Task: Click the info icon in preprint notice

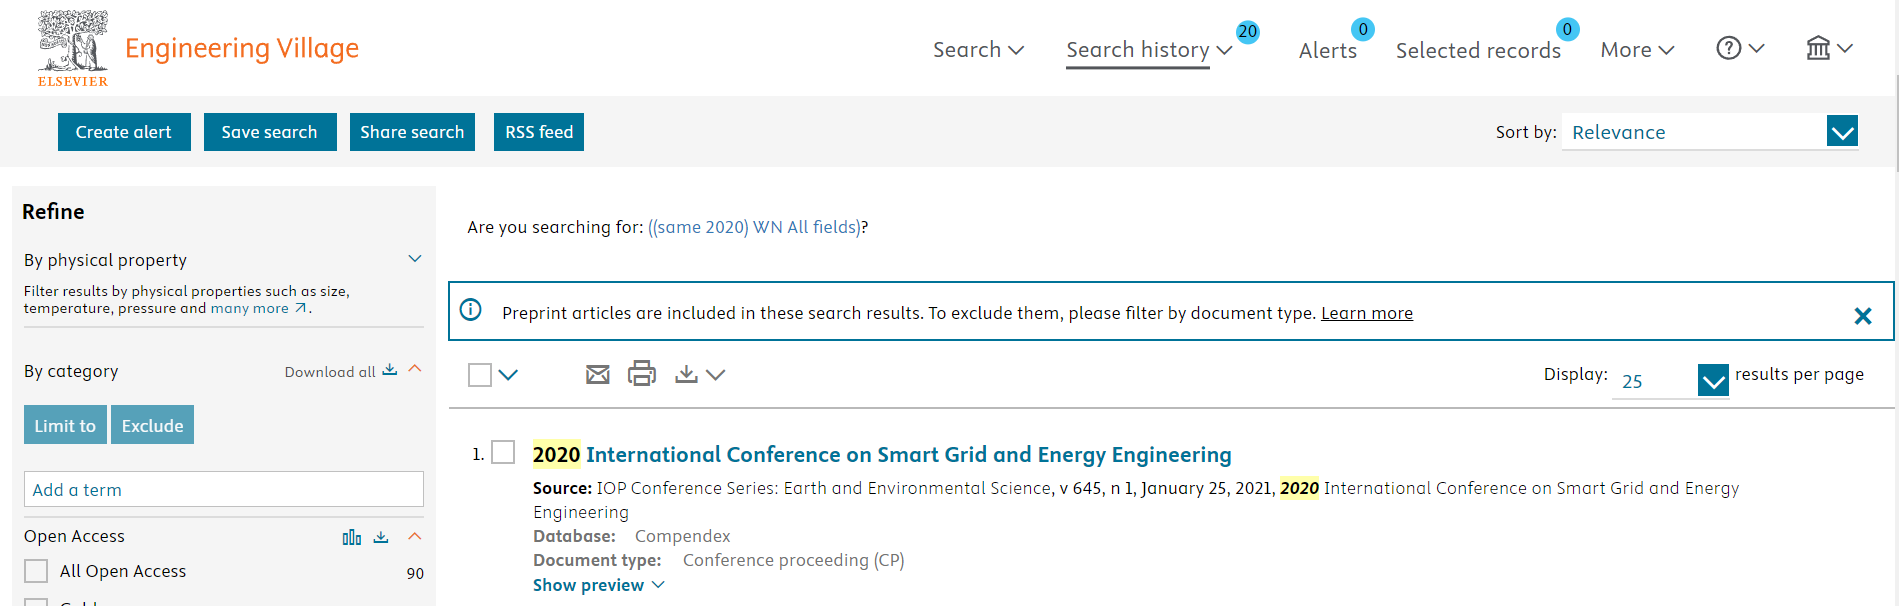Action: pyautogui.click(x=471, y=310)
